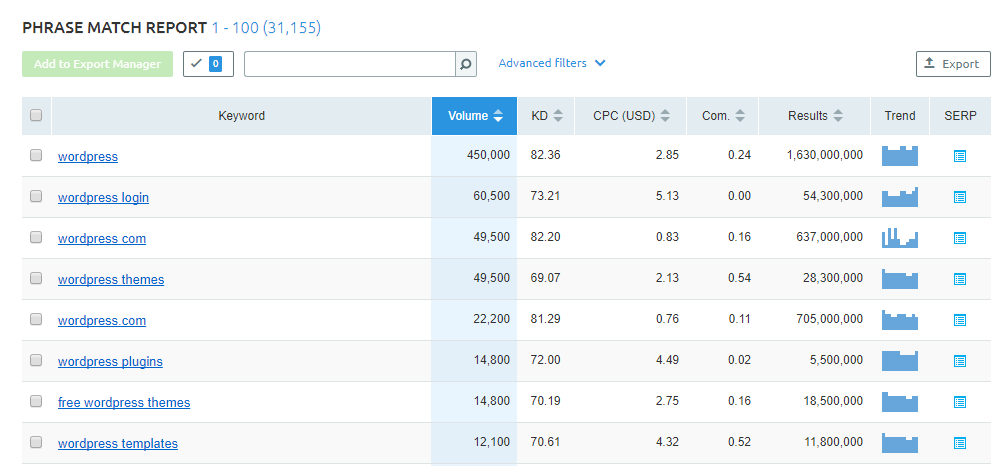Select the 5.13 CPC value
The height and width of the screenshot is (466, 994).
click(x=667, y=196)
